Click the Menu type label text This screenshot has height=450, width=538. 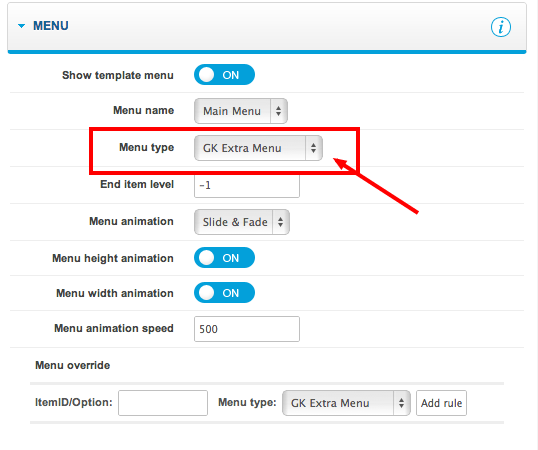pos(147,147)
